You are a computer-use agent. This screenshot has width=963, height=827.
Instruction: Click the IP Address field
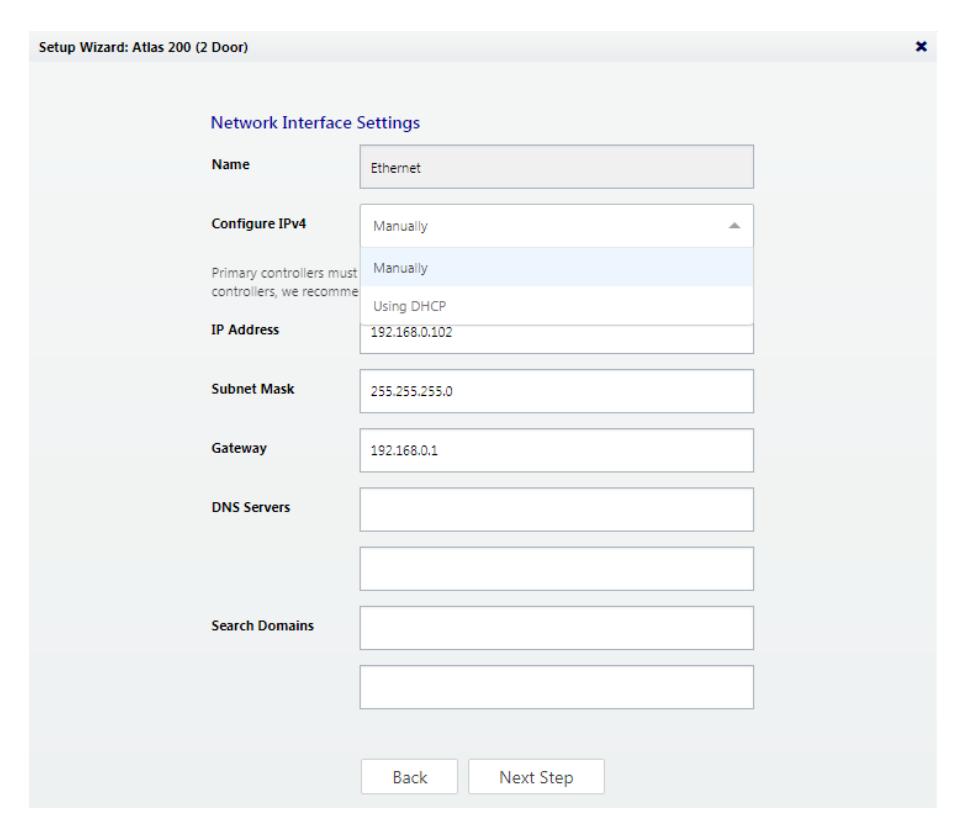point(556,339)
